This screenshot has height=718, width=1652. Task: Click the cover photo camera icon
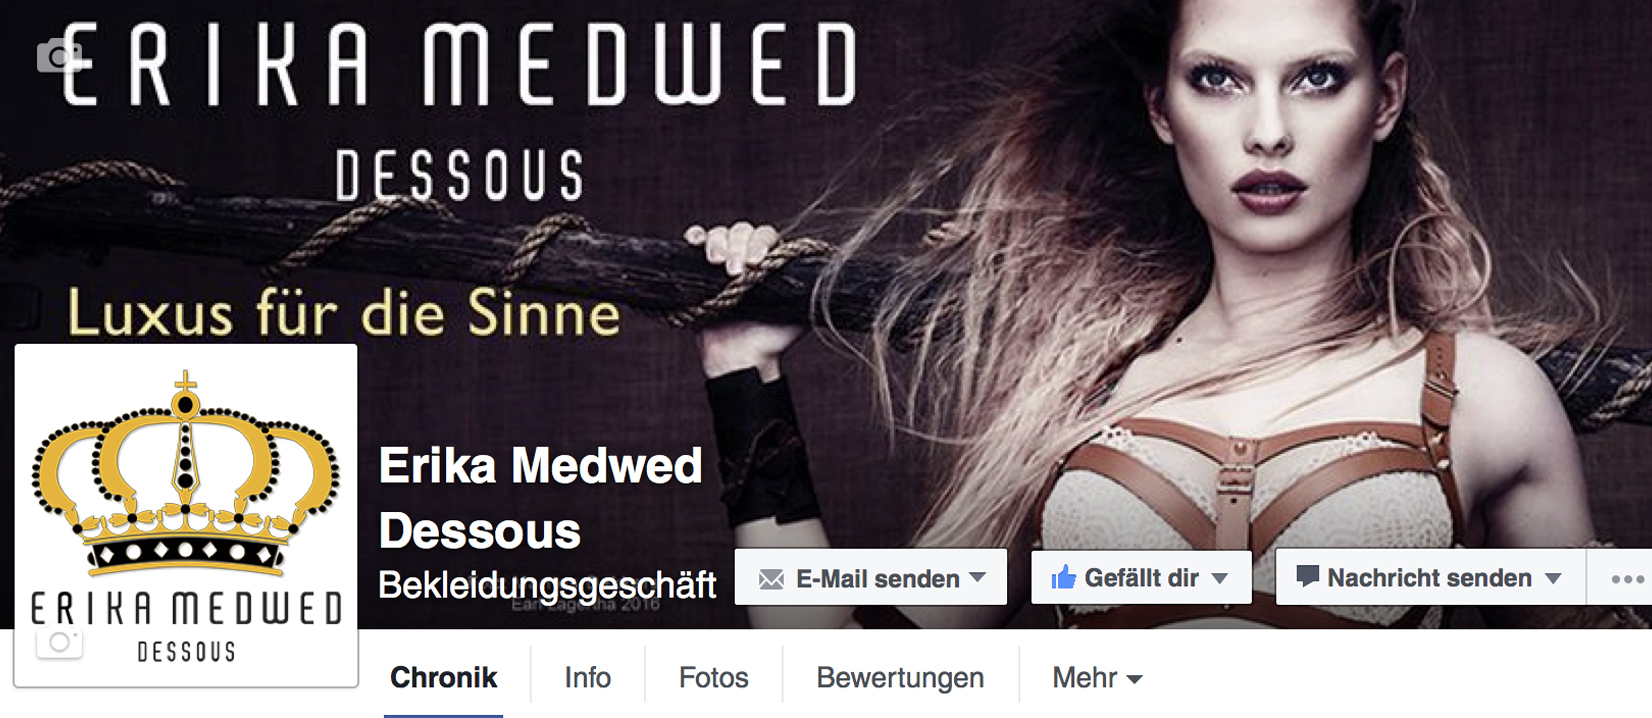[59, 55]
